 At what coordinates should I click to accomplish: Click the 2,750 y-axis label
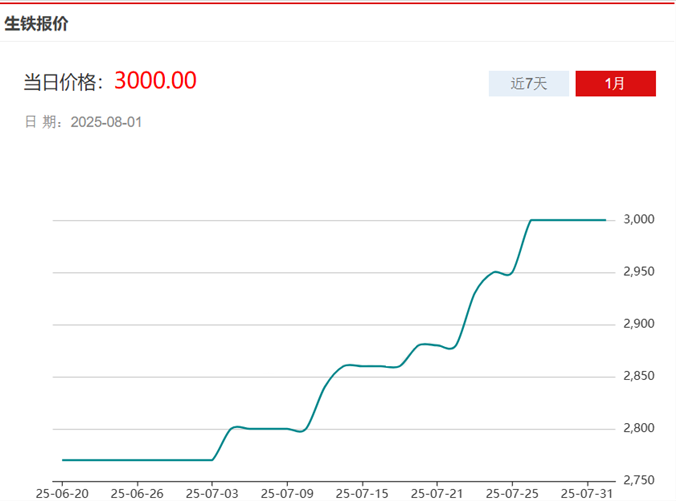(x=639, y=480)
